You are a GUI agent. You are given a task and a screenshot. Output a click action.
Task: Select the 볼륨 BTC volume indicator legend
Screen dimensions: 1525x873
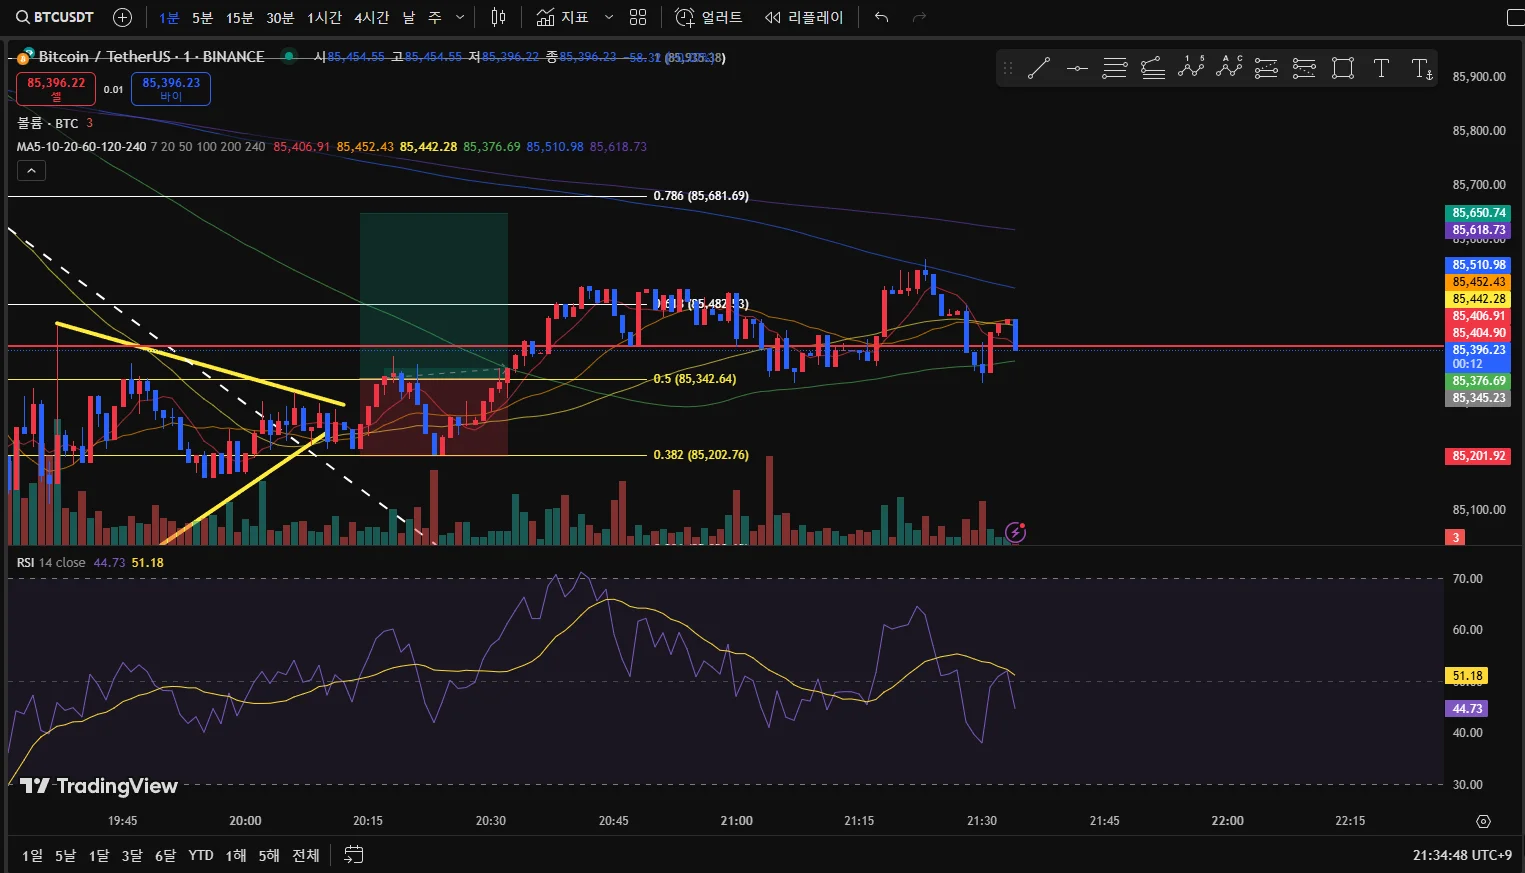point(47,123)
